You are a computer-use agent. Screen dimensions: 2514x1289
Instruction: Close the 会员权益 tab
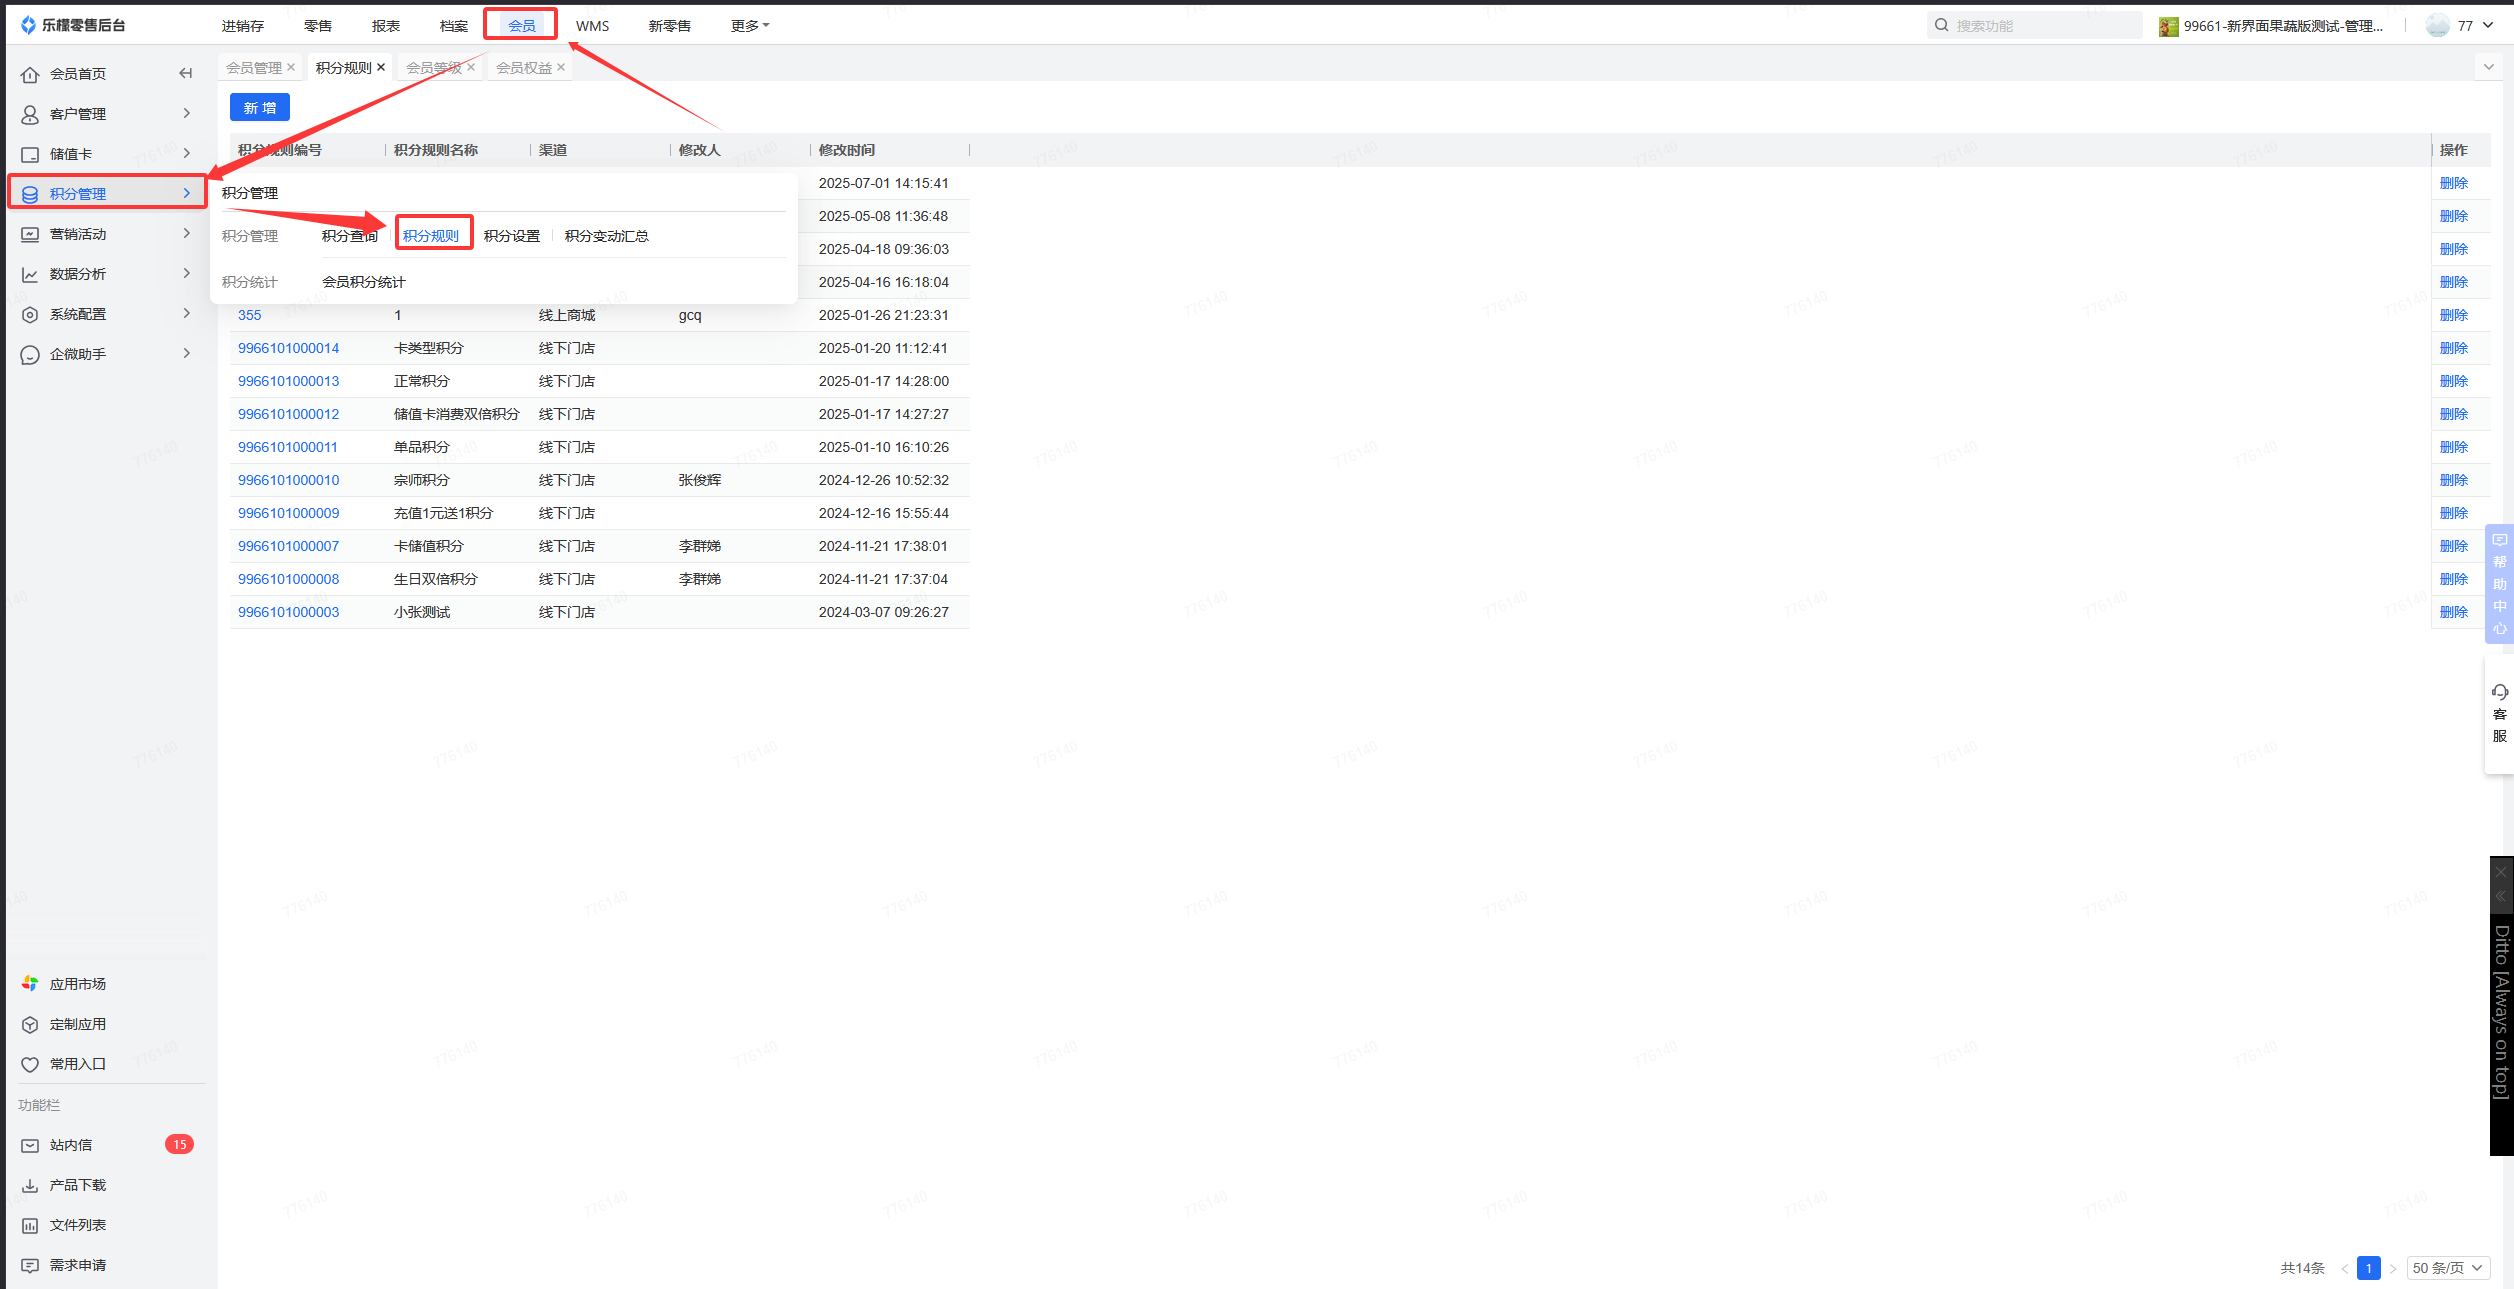(561, 68)
